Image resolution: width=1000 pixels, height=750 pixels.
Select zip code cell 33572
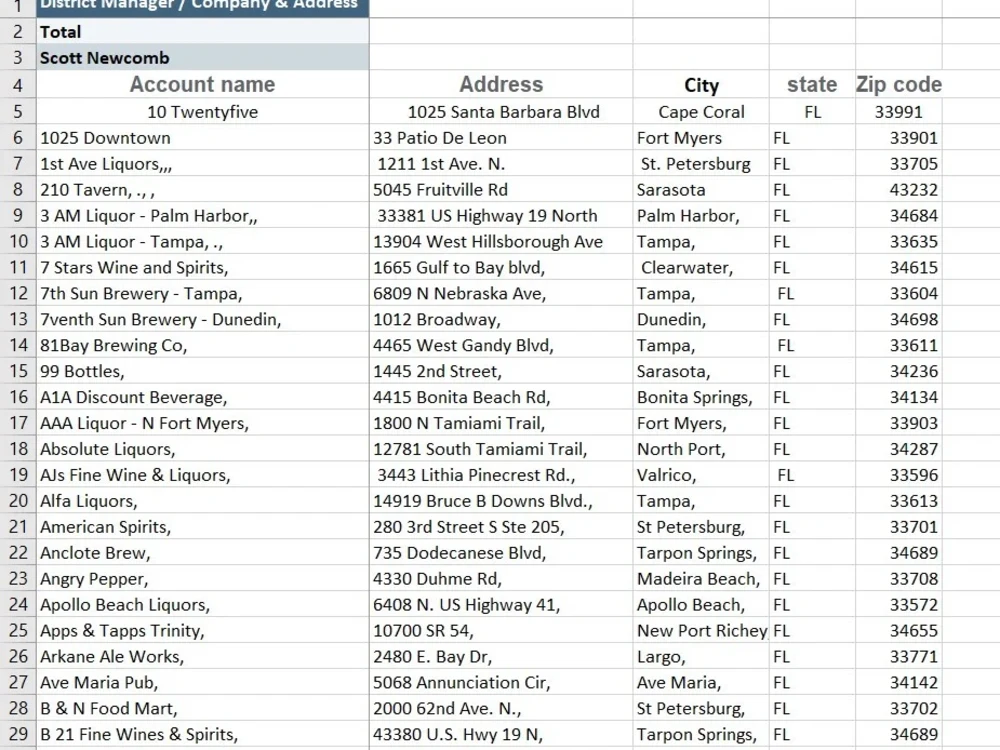click(x=899, y=605)
